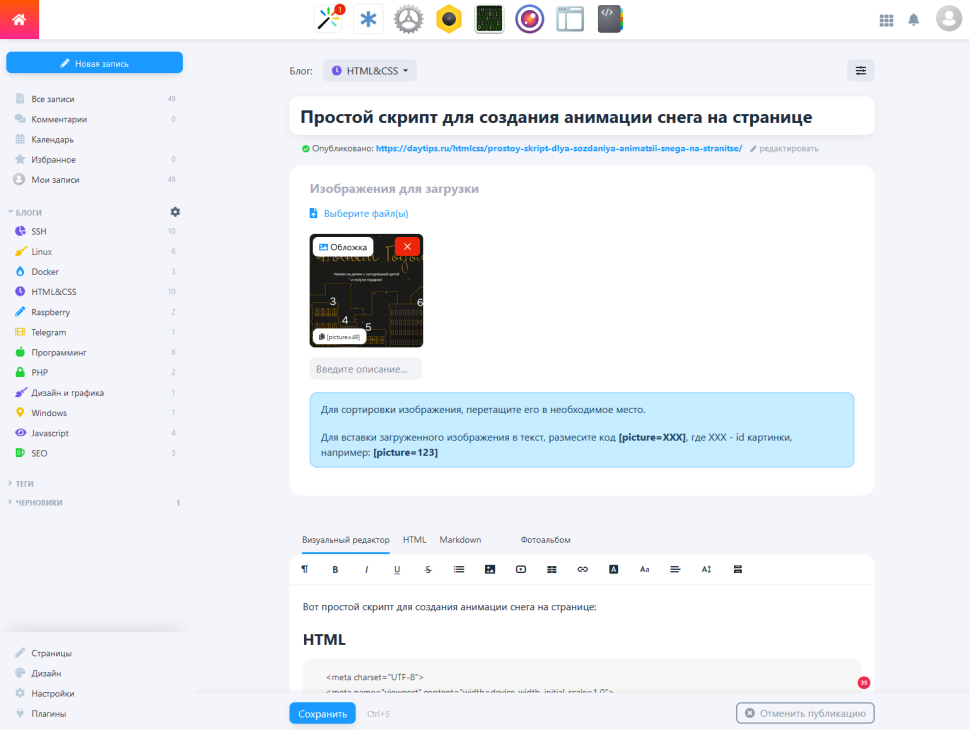Open the window layout app icon

[x=570, y=19]
